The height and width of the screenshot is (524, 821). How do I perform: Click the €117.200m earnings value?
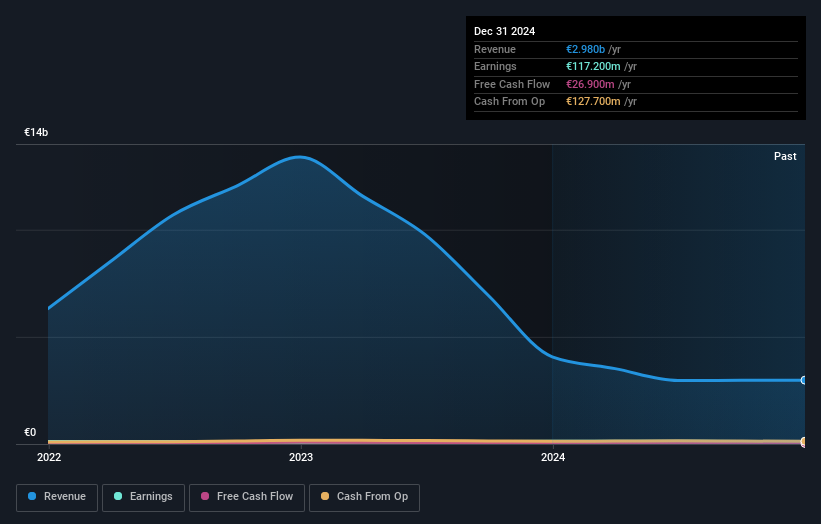(593, 66)
